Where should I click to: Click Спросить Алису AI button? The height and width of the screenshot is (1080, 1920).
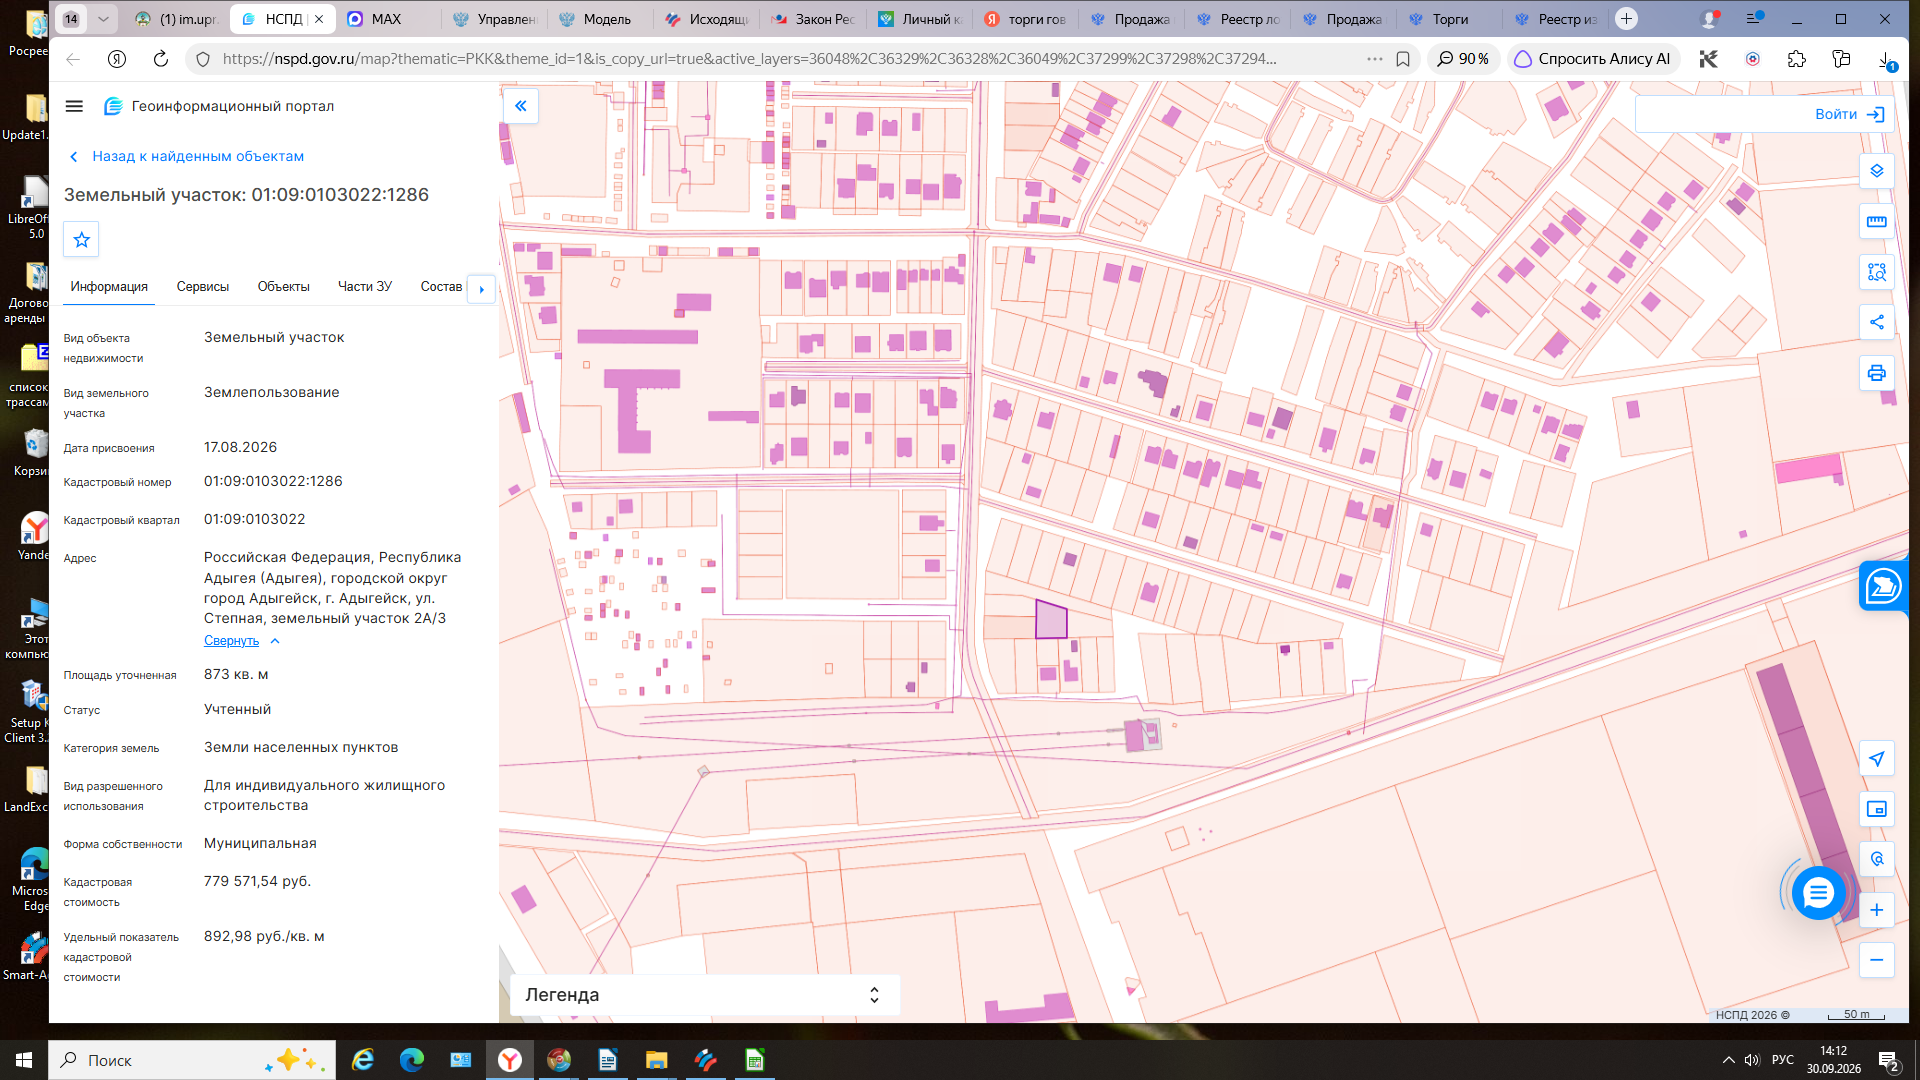coord(1593,59)
